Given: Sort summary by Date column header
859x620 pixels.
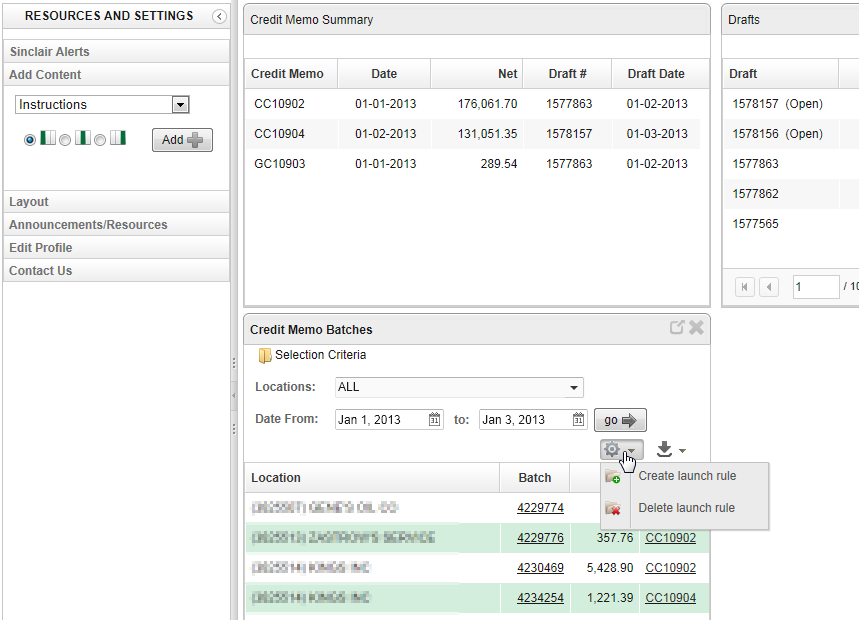Looking at the screenshot, I should (x=384, y=74).
